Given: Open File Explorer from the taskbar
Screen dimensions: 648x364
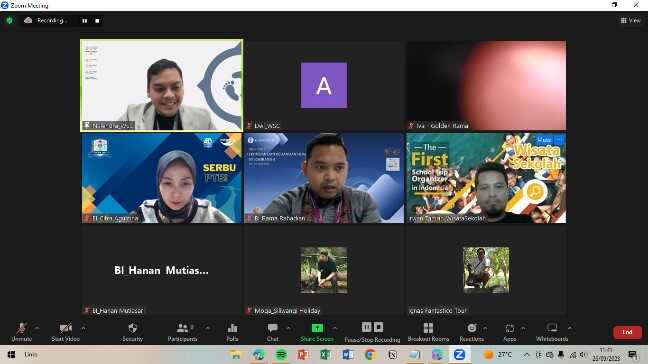Looking at the screenshot, I should (x=236, y=354).
